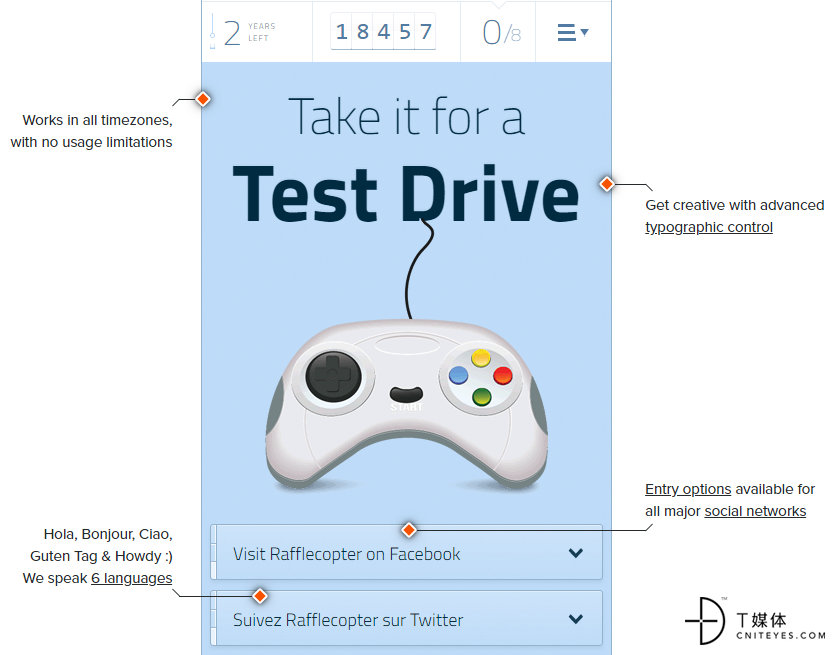Open the Entry options link
The height and width of the screenshot is (655, 835).
pyautogui.click(x=688, y=489)
